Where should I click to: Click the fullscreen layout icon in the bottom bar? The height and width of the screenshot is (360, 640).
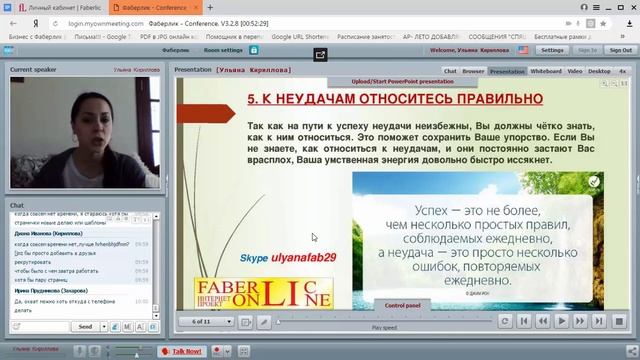pyautogui.click(x=244, y=351)
